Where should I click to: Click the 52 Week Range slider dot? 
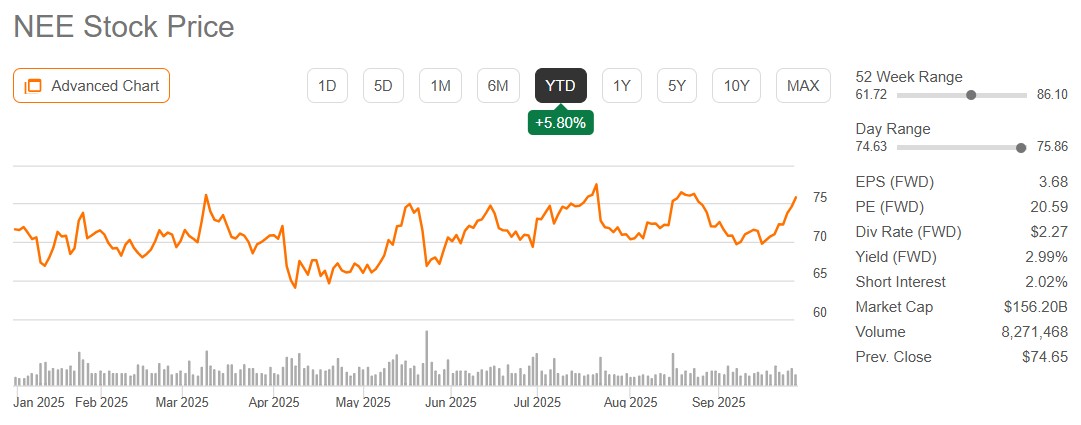971,95
